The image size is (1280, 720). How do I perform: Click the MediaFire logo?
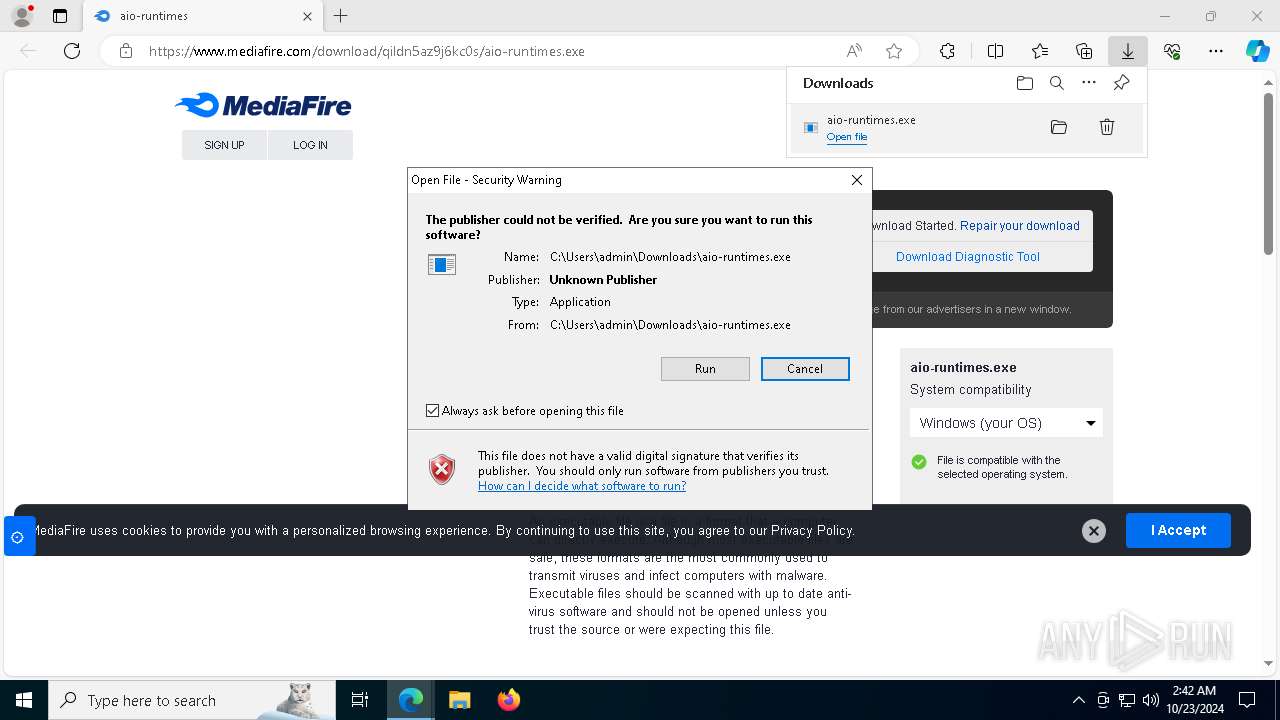(x=263, y=105)
